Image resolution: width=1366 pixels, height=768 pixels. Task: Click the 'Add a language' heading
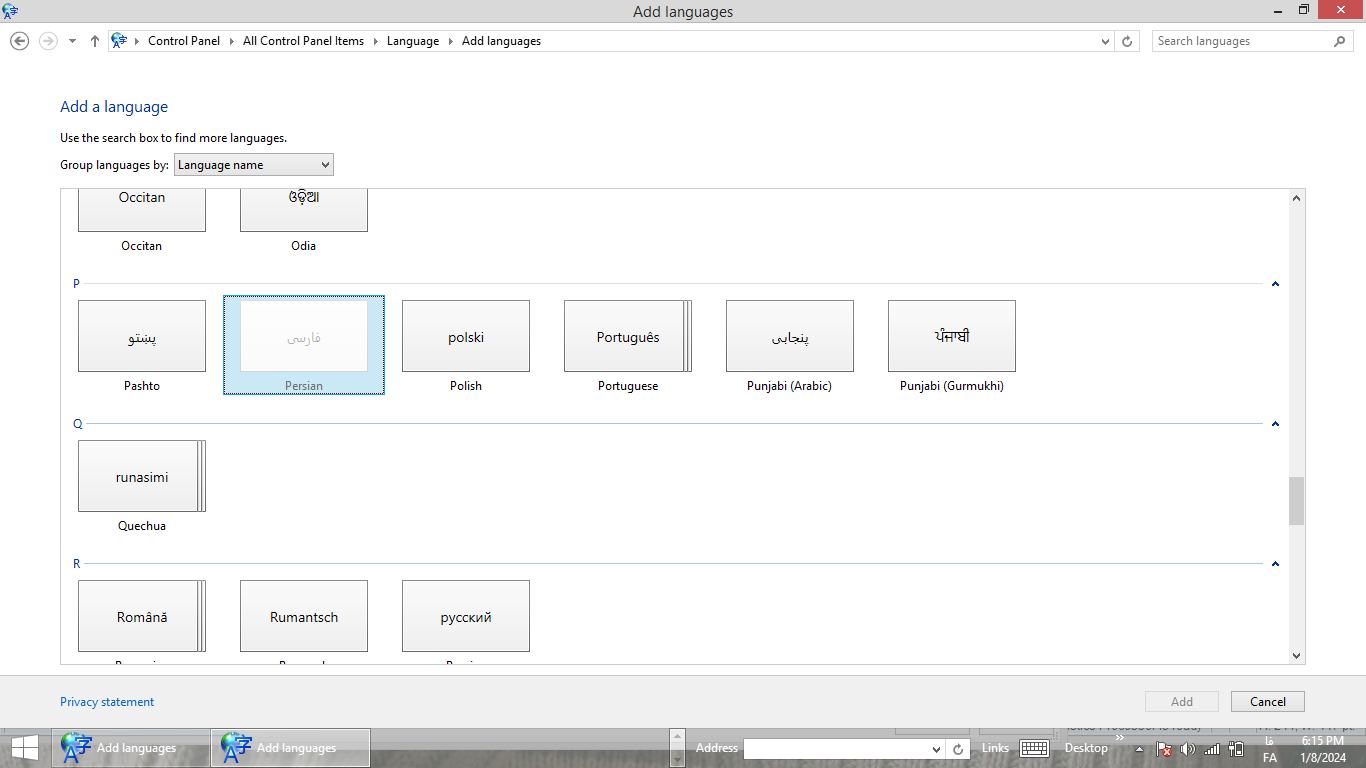pyautogui.click(x=114, y=107)
